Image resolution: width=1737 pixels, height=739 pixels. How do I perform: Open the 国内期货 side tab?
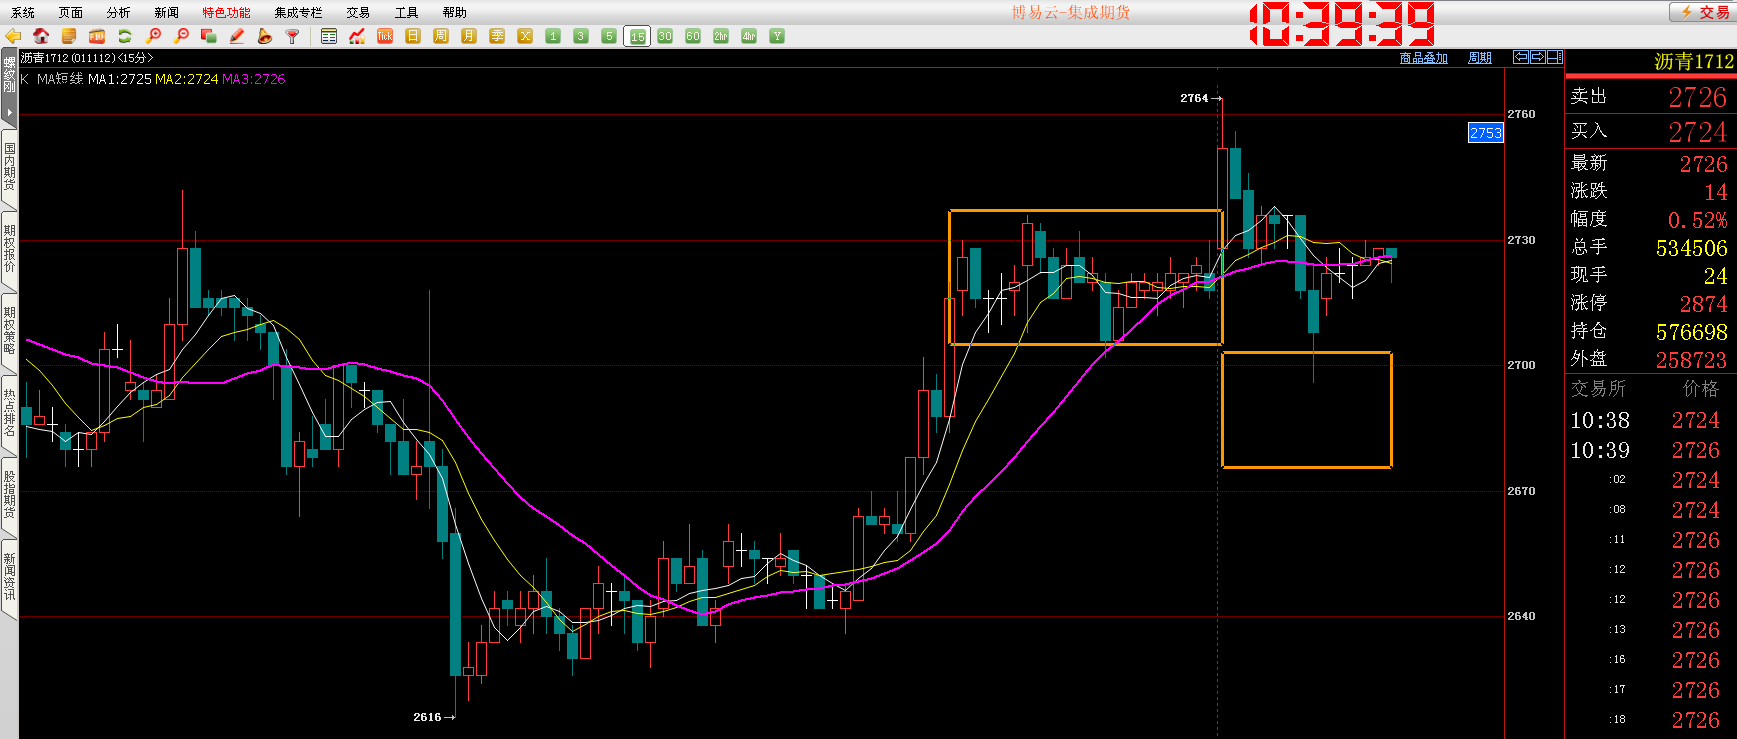pos(9,166)
